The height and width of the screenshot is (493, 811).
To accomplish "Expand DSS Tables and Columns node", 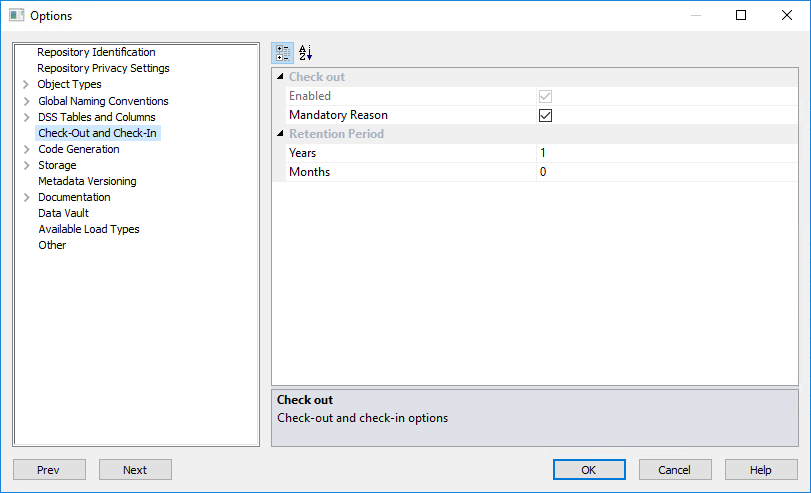I will click(26, 117).
